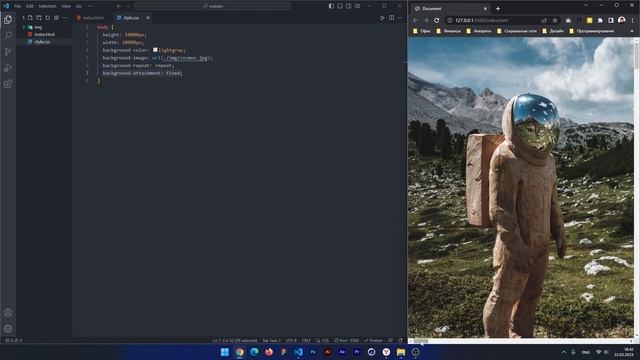This screenshot has width=640, height=360.
Task: Open the File menu
Action: click(18, 6)
